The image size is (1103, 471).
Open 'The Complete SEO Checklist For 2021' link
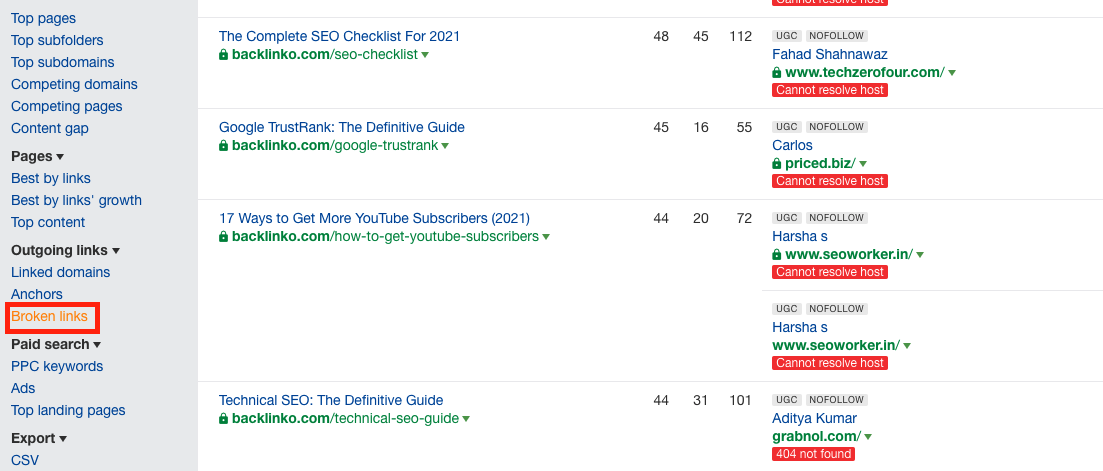pyautogui.click(x=339, y=36)
